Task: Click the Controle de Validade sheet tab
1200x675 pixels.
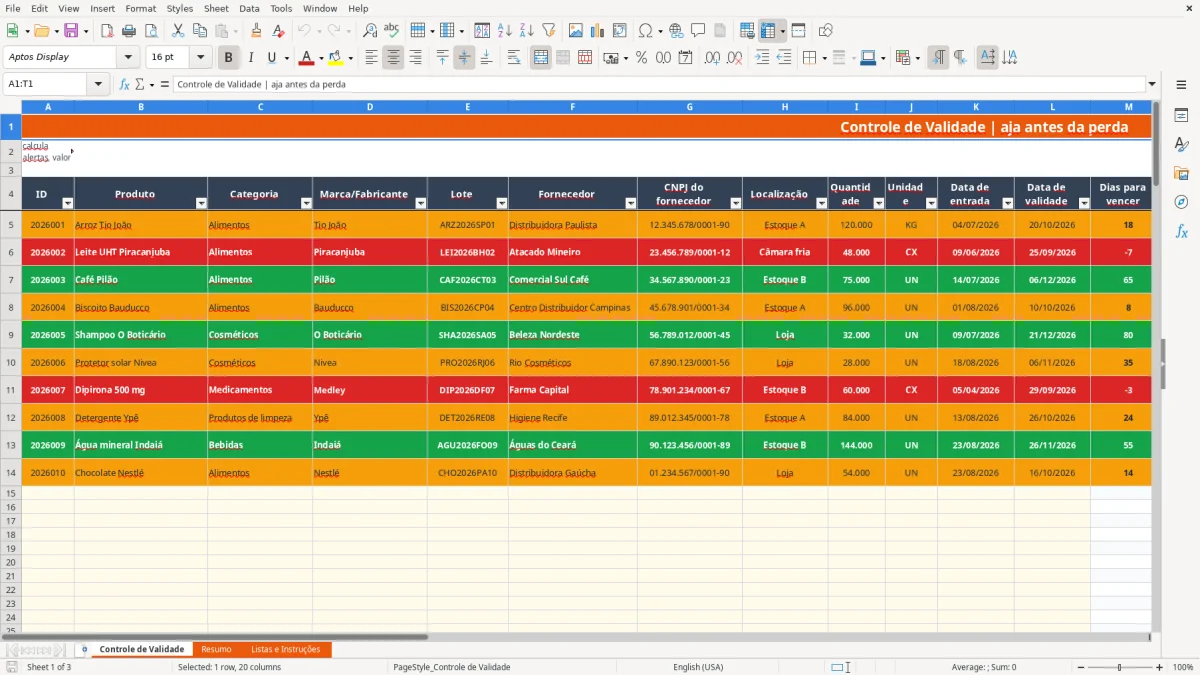Action: point(141,650)
